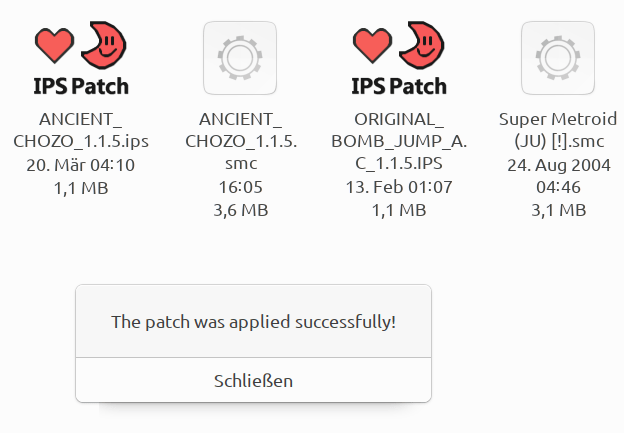Click the 16:05 modification time
624x433 pixels.
(240, 187)
